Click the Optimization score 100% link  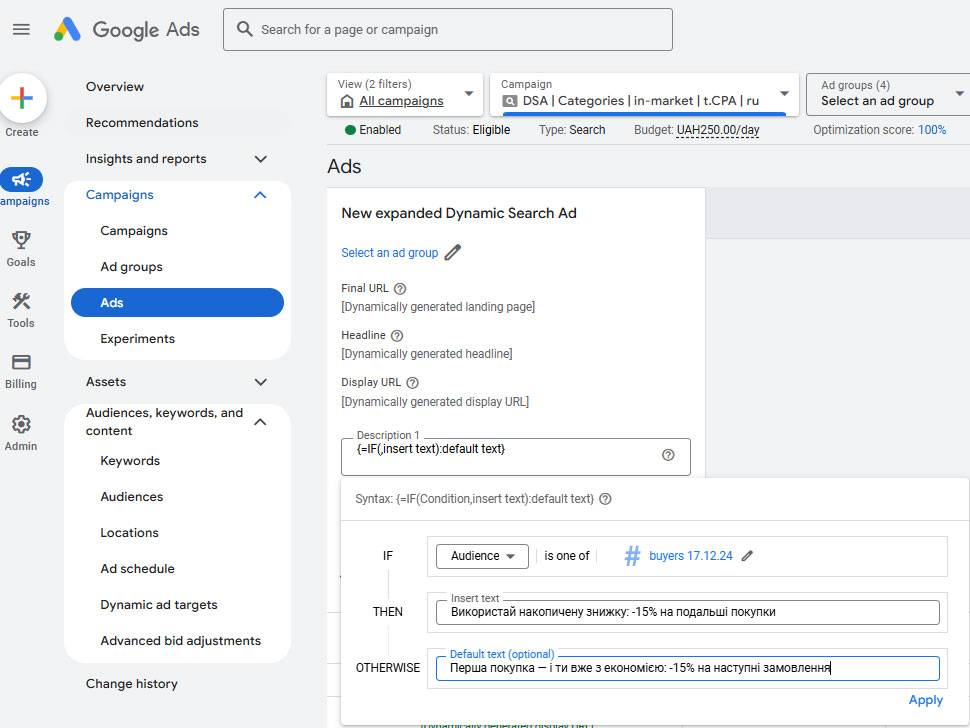coord(932,130)
